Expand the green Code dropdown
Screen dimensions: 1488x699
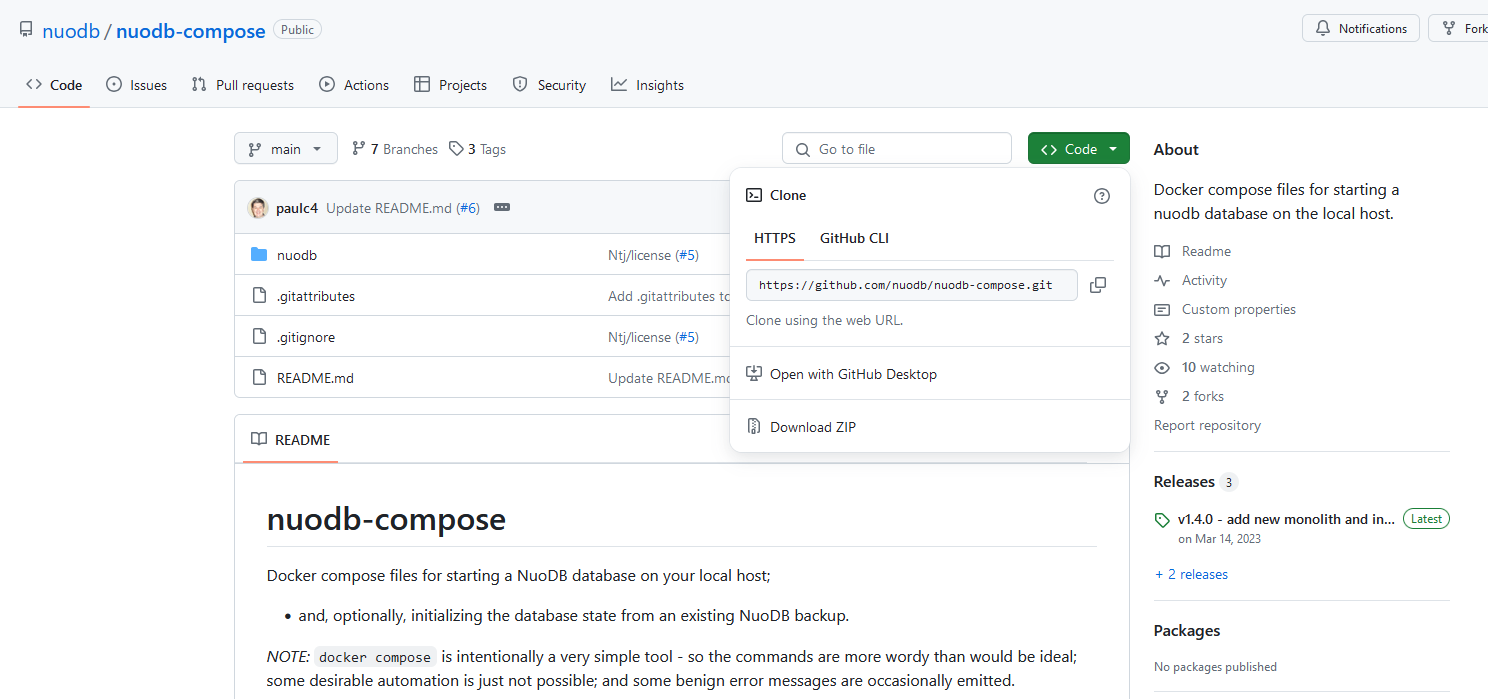point(1078,147)
